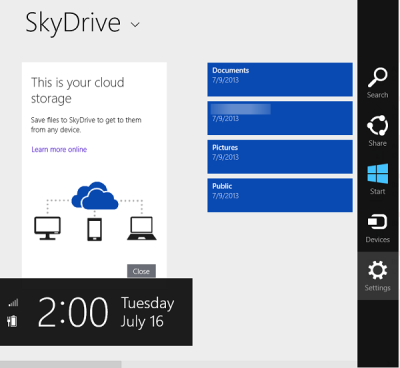Click the 2:00 clock display
The width and height of the screenshot is (400, 368).
pos(73,313)
